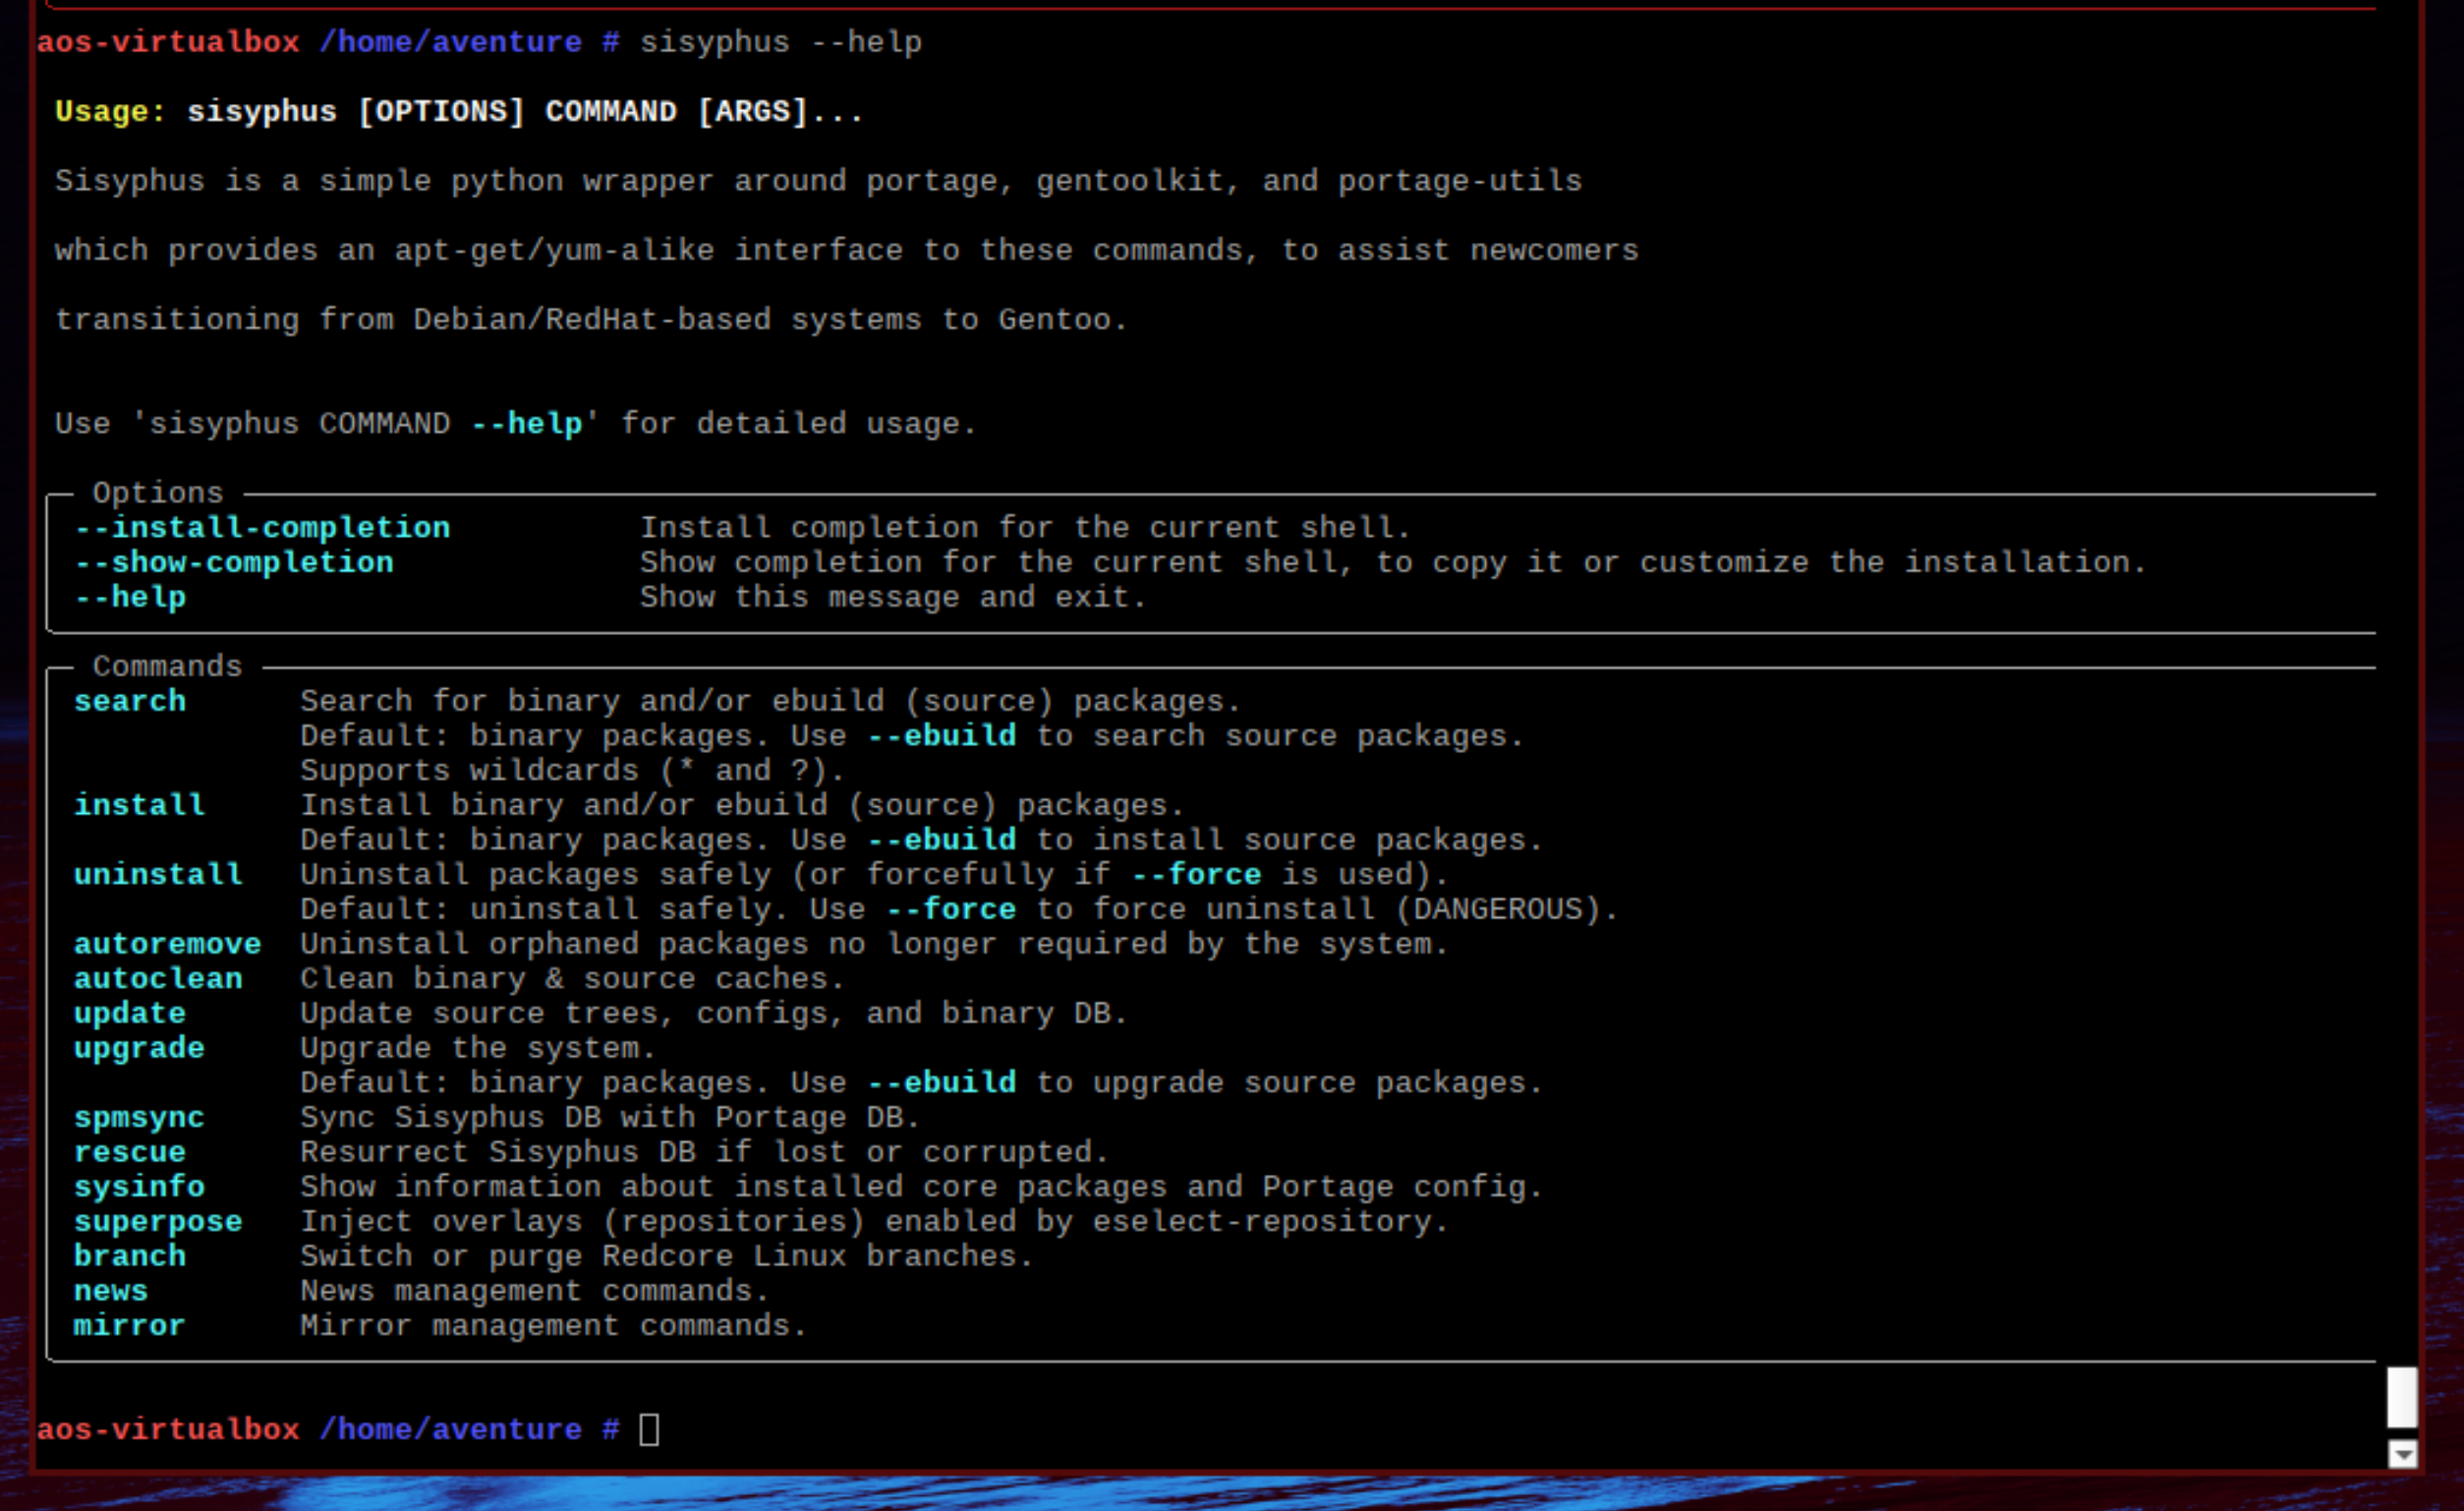Viewport: 2464px width, 1511px height.
Task: Click the '--help' option in the Options box
Action: point(131,597)
